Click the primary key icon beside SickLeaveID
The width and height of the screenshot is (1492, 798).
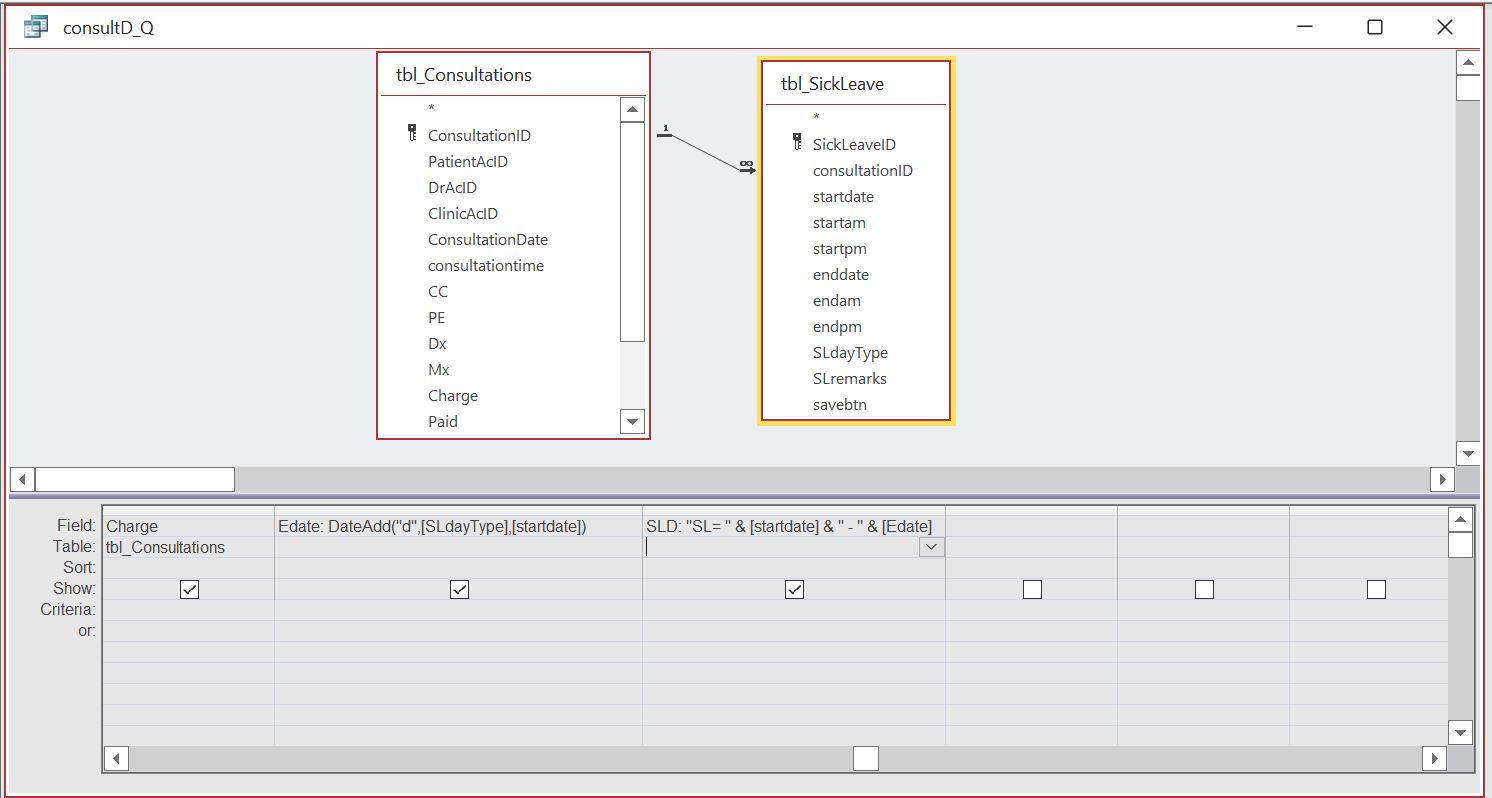[x=797, y=141]
